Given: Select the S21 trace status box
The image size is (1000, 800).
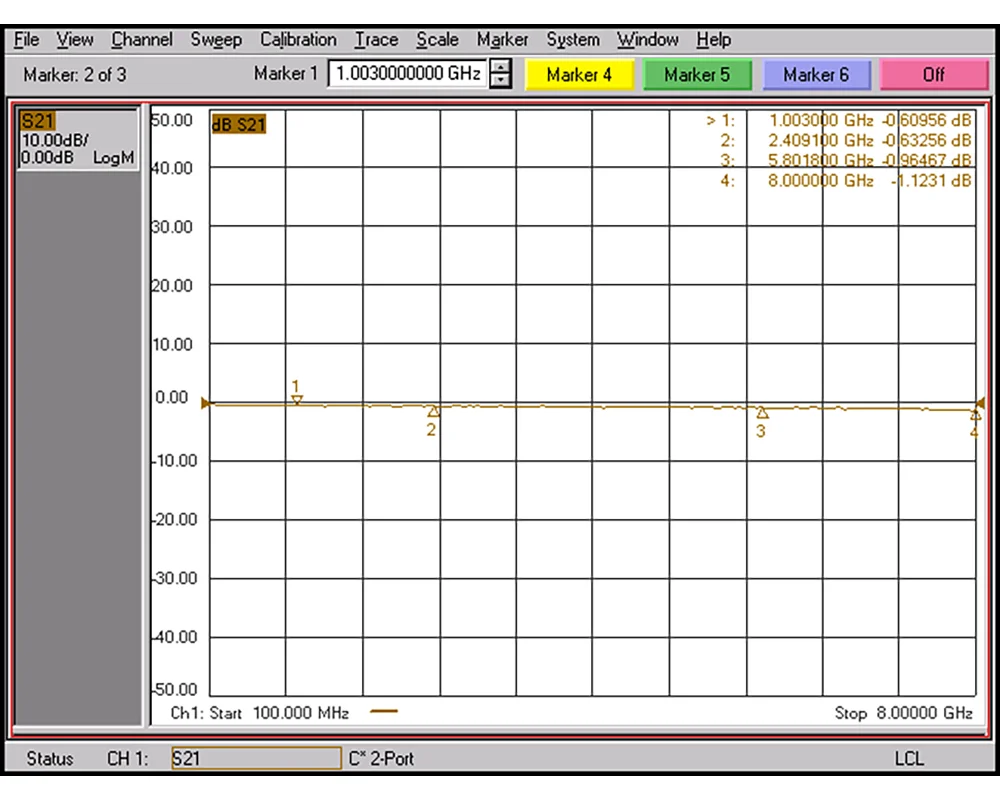Looking at the screenshot, I should [x=77, y=140].
